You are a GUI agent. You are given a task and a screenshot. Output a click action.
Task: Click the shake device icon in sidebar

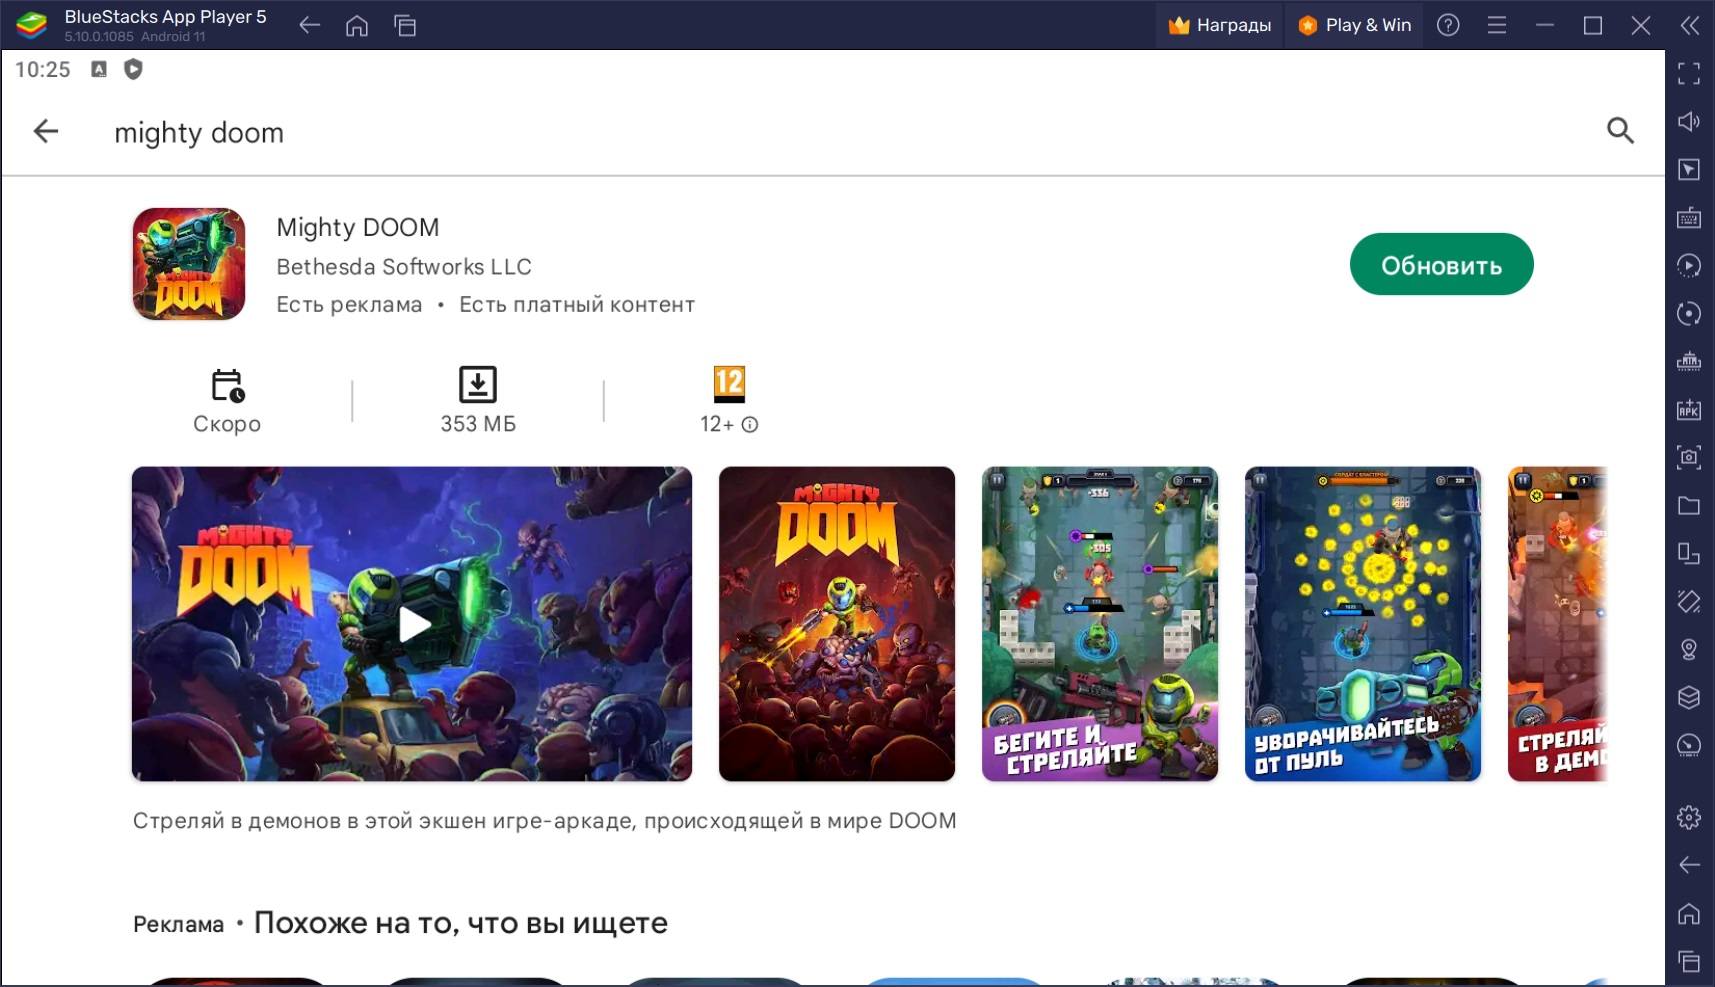tap(1689, 601)
